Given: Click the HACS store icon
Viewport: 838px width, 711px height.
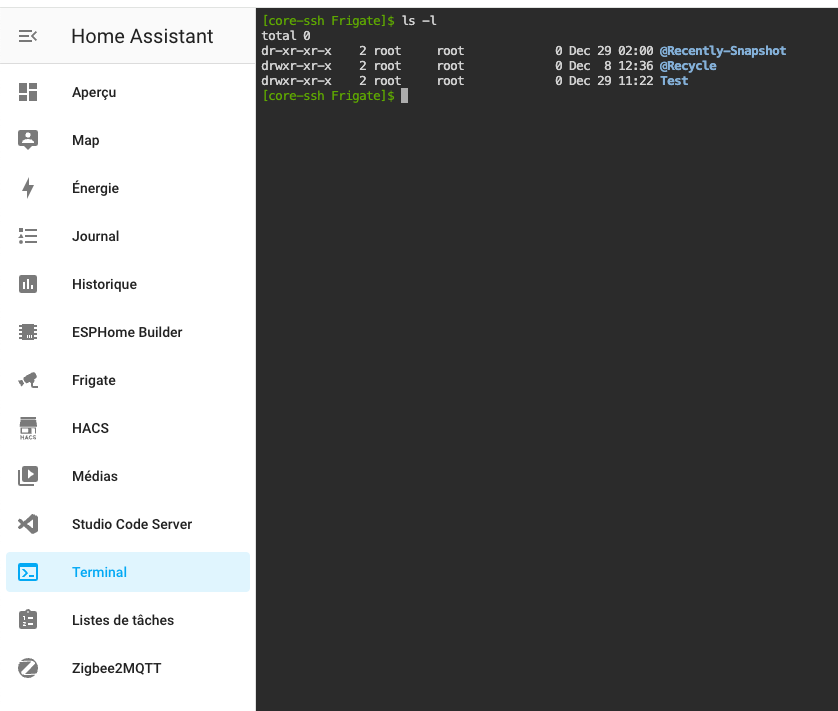Looking at the screenshot, I should click(28, 428).
